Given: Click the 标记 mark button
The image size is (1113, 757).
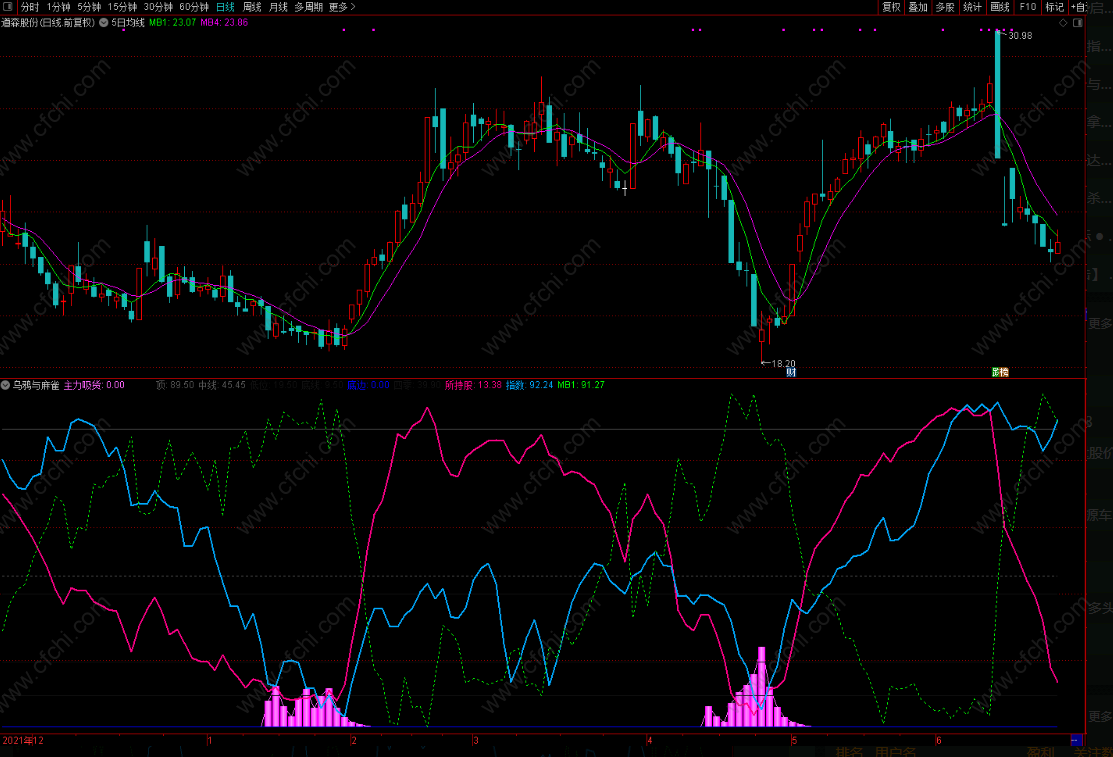Looking at the screenshot, I should click(1054, 7).
